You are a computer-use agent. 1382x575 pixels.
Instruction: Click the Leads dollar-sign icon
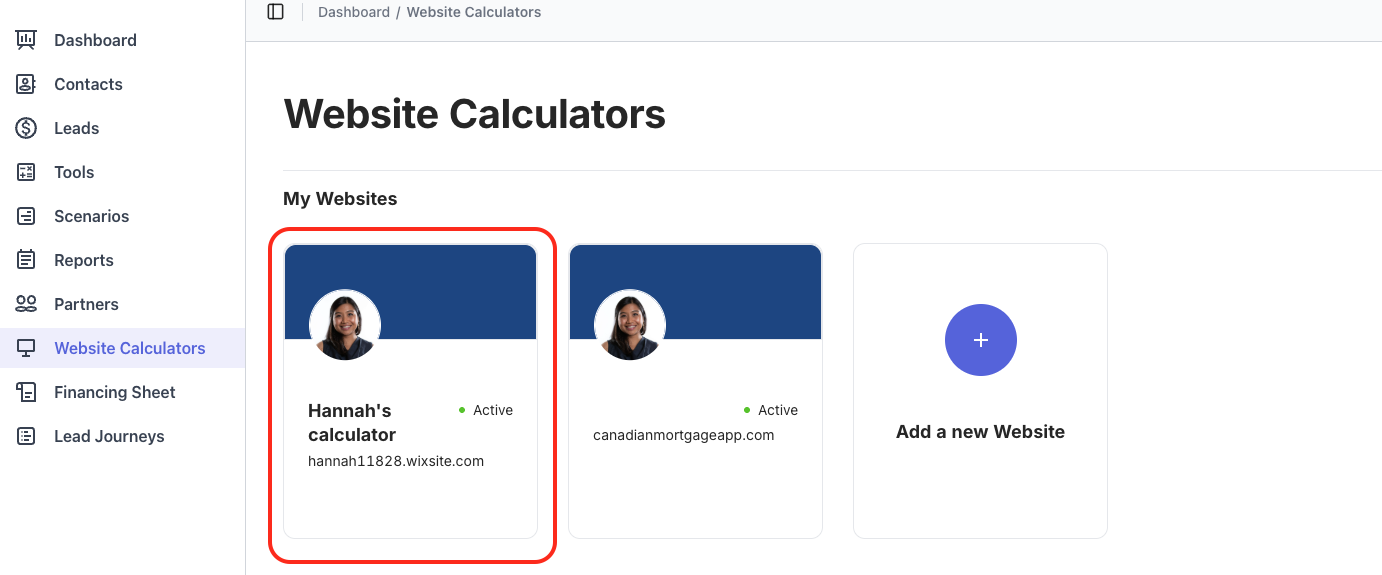27,128
